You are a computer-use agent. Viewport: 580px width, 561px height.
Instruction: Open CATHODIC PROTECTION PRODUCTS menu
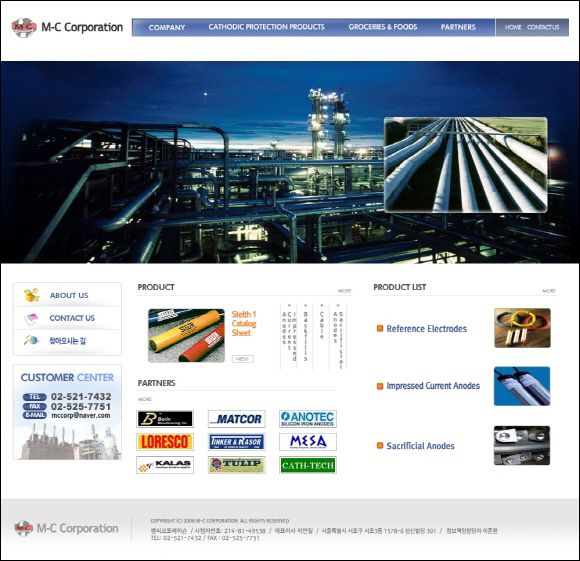266,27
